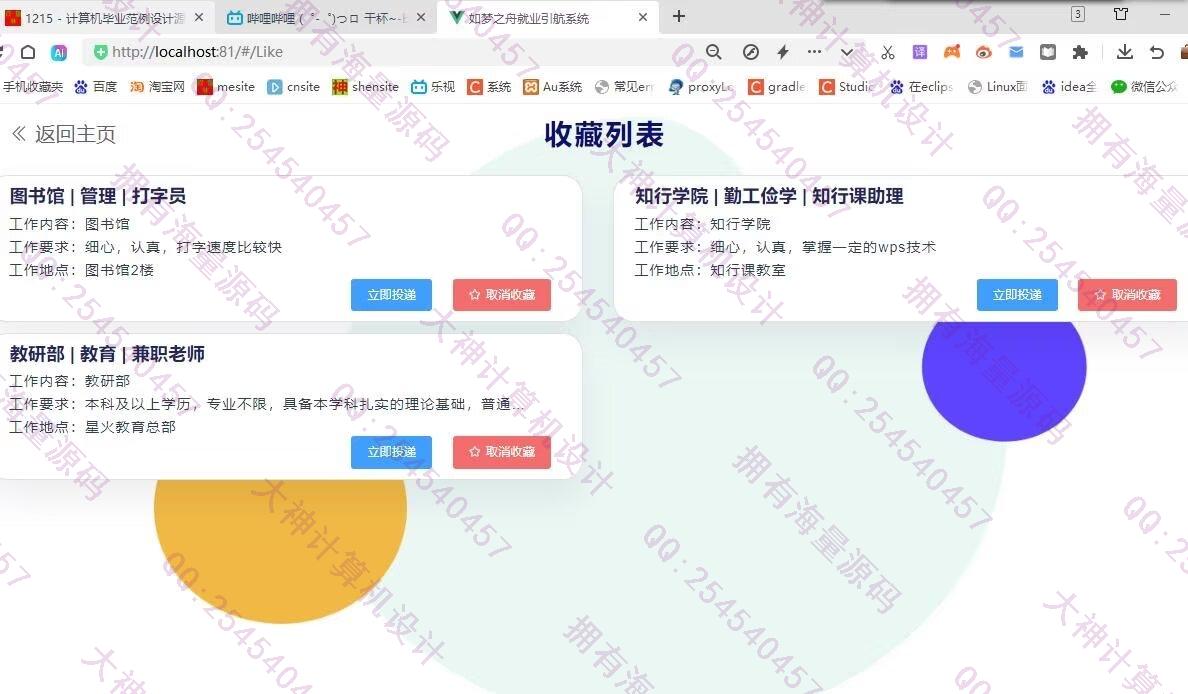The width and height of the screenshot is (1188, 694).
Task: Close the 哔哩哔哩 tab
Action: pos(421,17)
